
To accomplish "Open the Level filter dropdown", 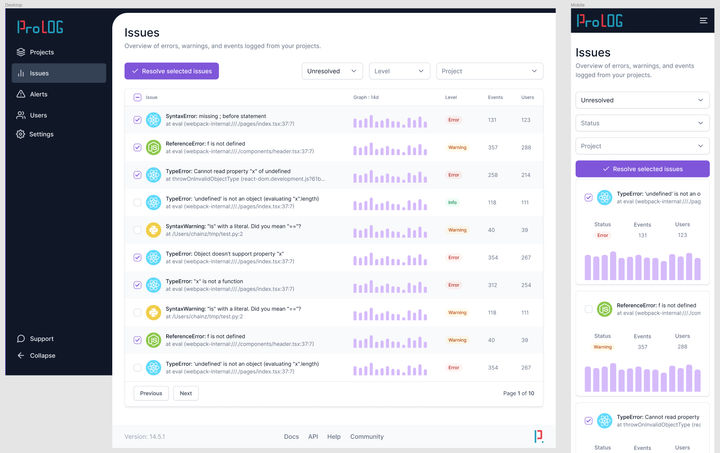I will click(399, 71).
